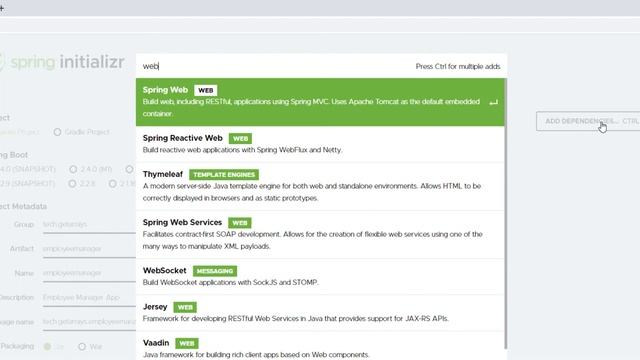
Task: Select the Spring Web dependency
Action: pos(320,102)
